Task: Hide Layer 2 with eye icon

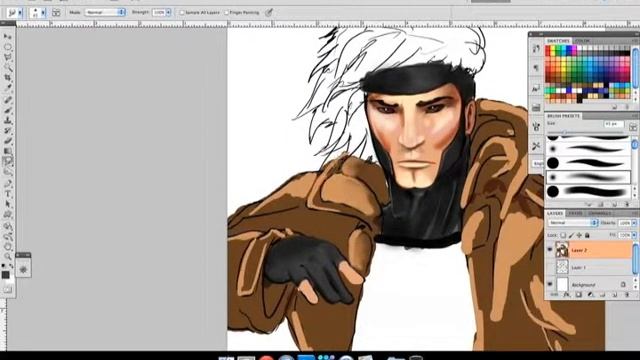Action: pyautogui.click(x=550, y=250)
